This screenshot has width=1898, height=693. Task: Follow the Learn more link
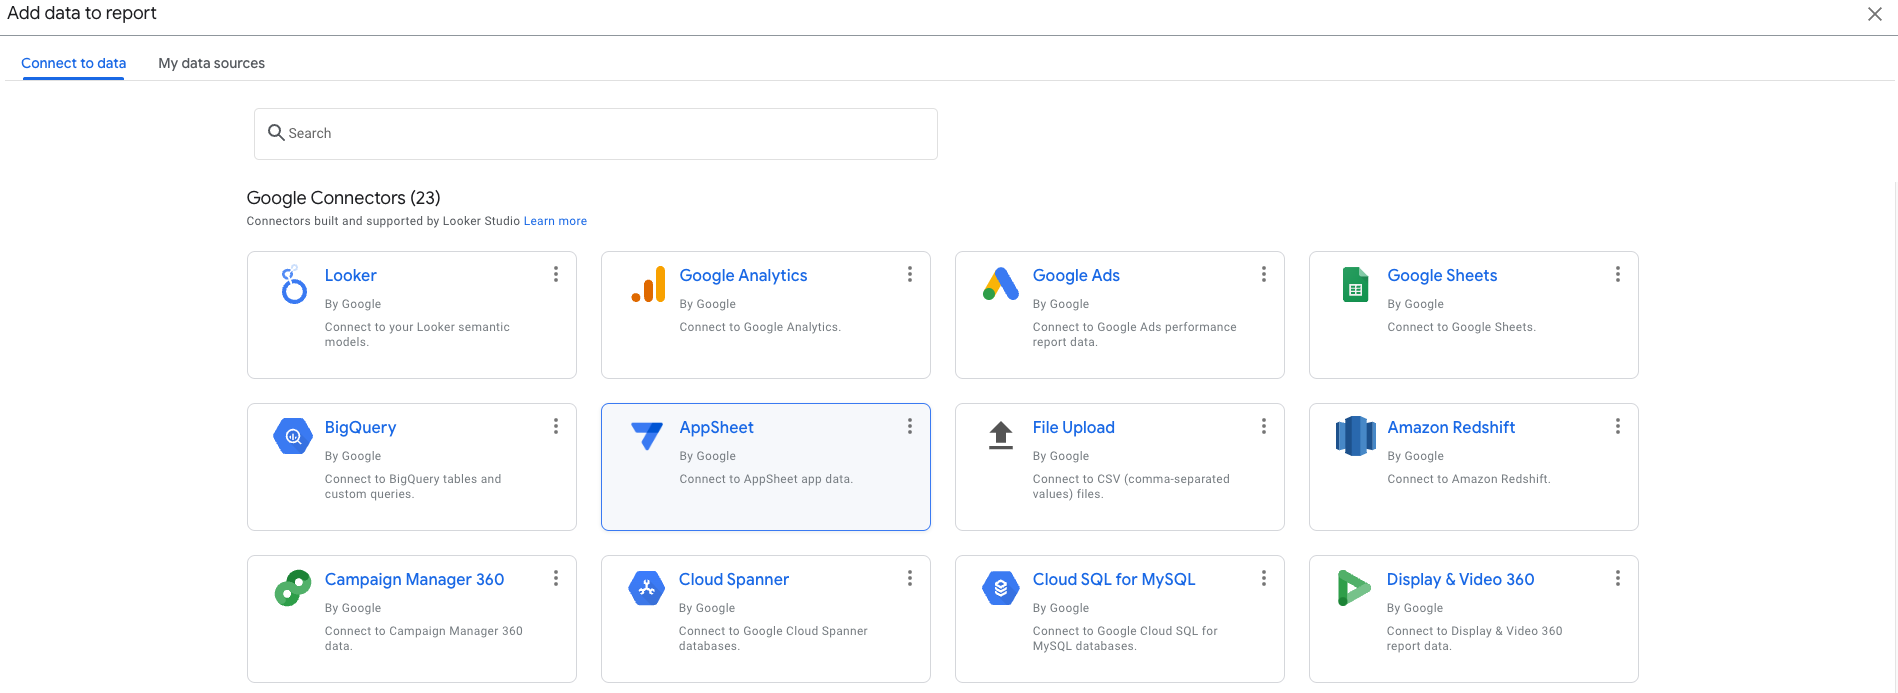point(555,221)
